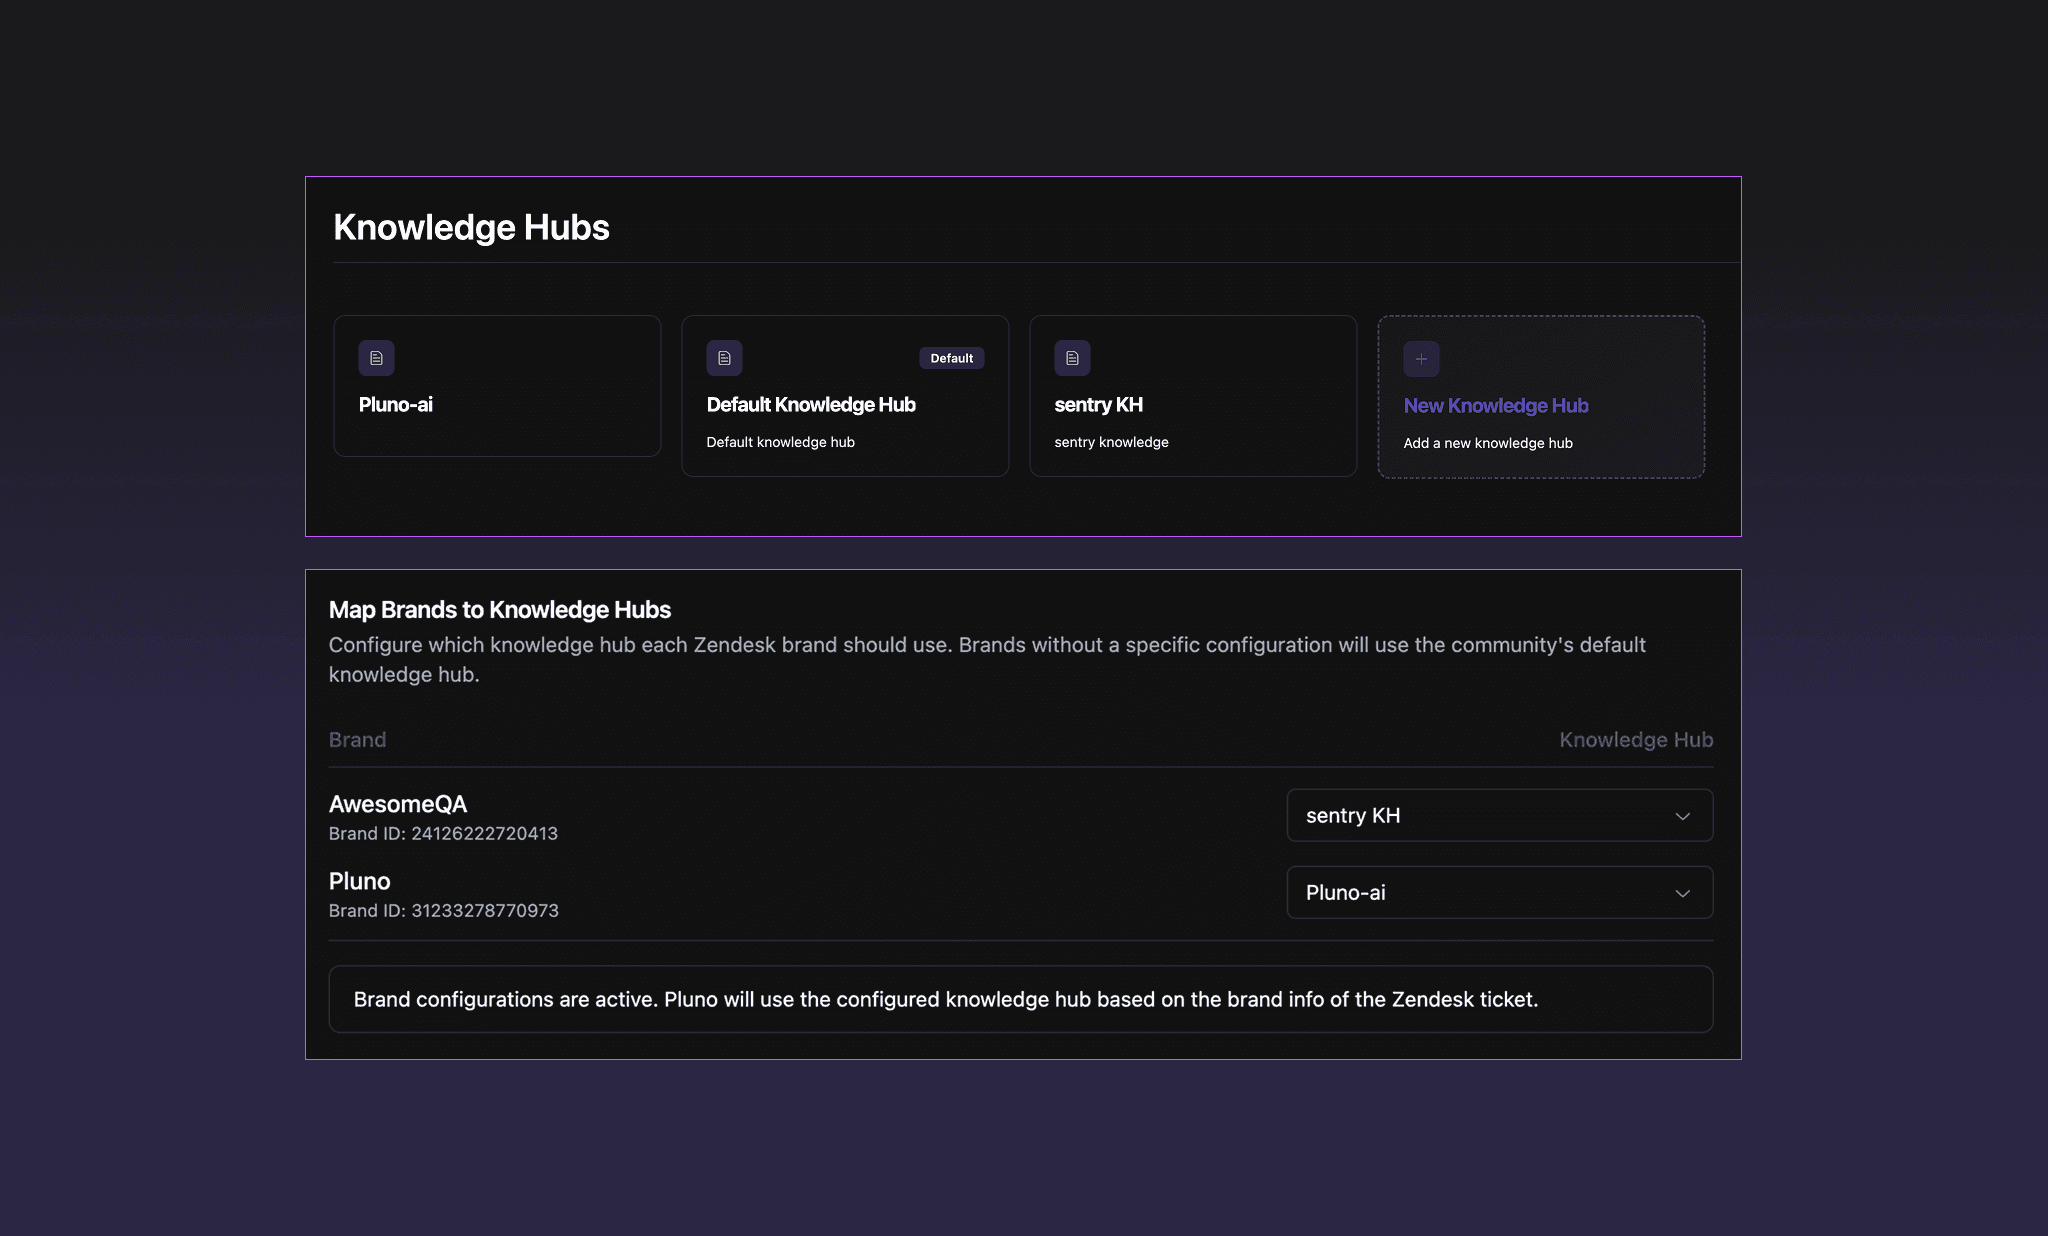This screenshot has height=1236, width=2048.
Task: Open the knowledge hub dropdown for AwesomeQA brand
Action: click(x=1499, y=815)
